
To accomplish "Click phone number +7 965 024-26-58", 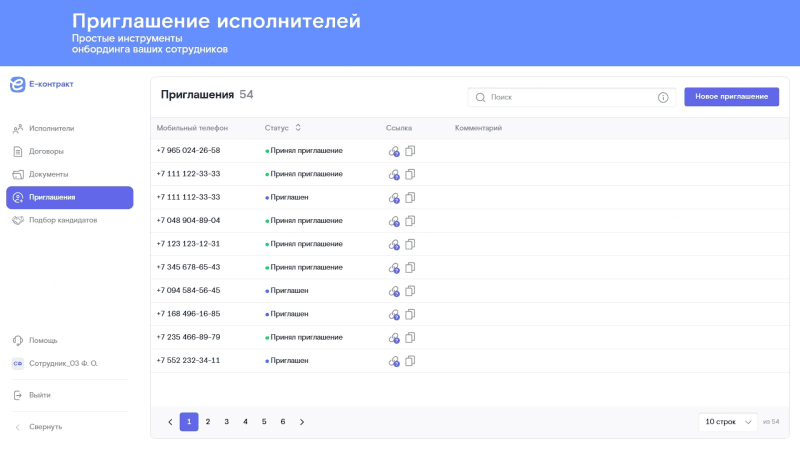I will [x=188, y=151].
